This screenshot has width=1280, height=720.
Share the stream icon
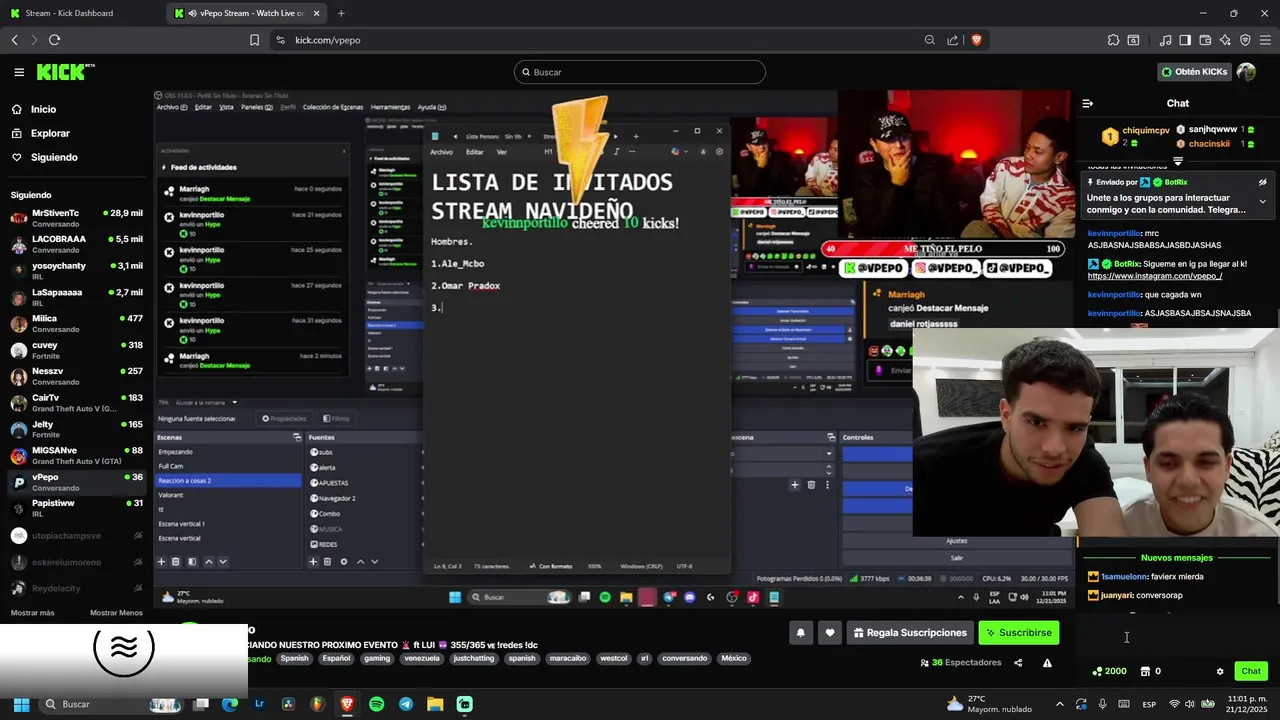pyautogui.click(x=1018, y=663)
